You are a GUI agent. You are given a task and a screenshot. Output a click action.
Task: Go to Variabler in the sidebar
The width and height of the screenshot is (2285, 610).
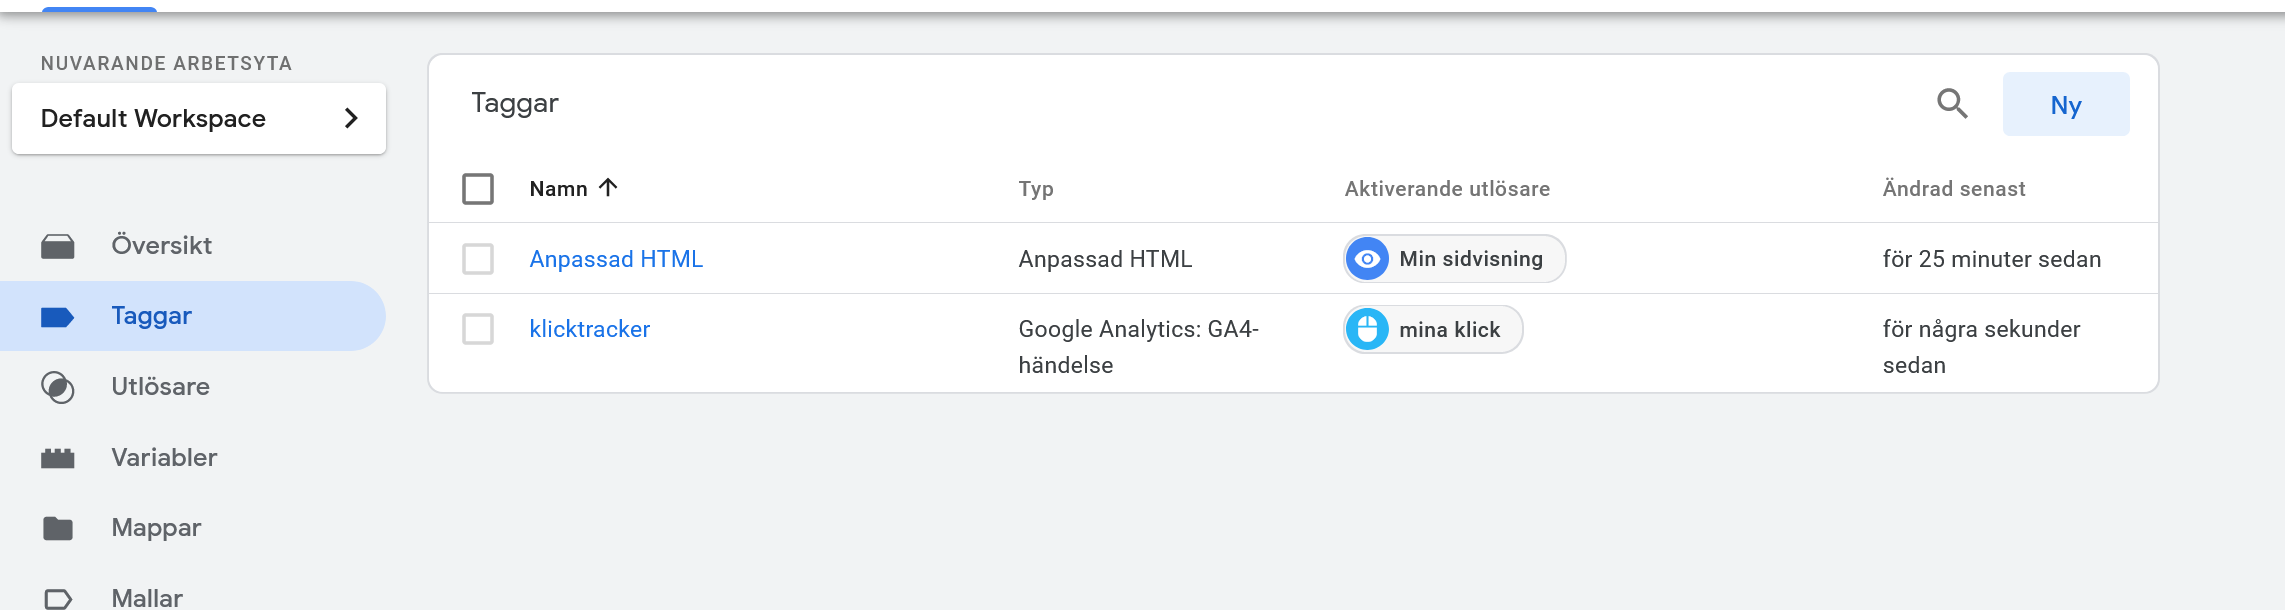click(164, 458)
